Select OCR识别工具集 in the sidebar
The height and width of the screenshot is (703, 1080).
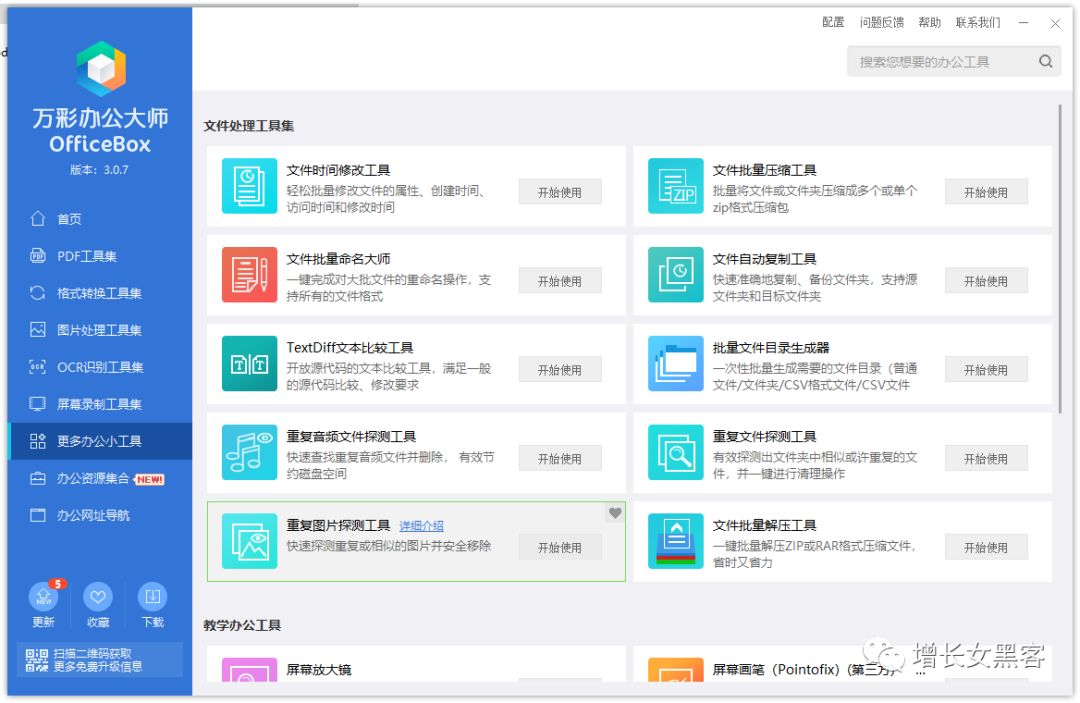[x=100, y=368]
